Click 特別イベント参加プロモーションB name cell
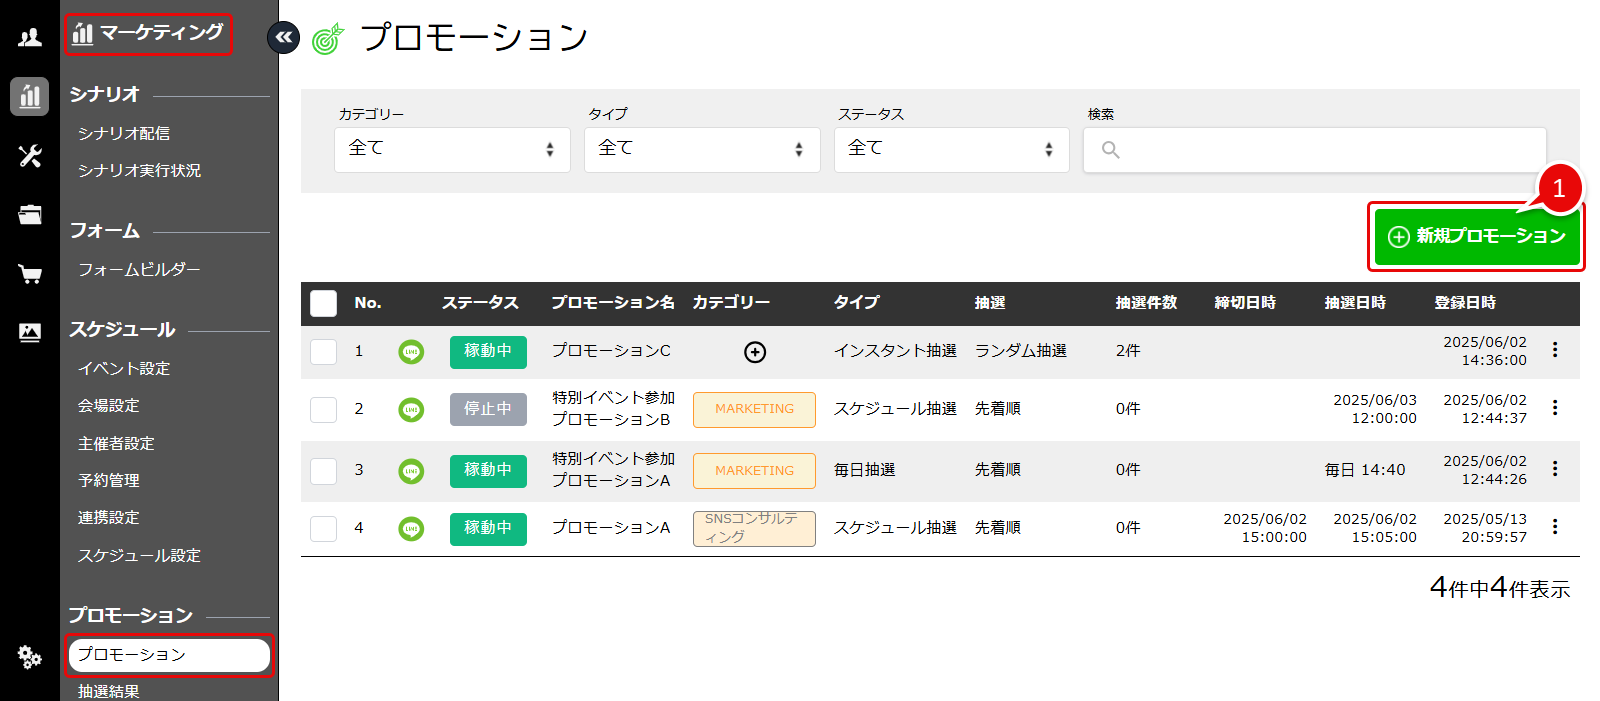The image size is (1600, 701). click(613, 409)
